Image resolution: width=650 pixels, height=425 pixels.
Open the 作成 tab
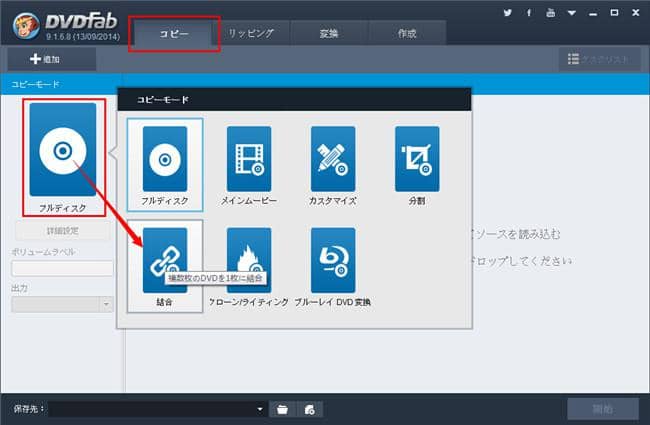407,34
